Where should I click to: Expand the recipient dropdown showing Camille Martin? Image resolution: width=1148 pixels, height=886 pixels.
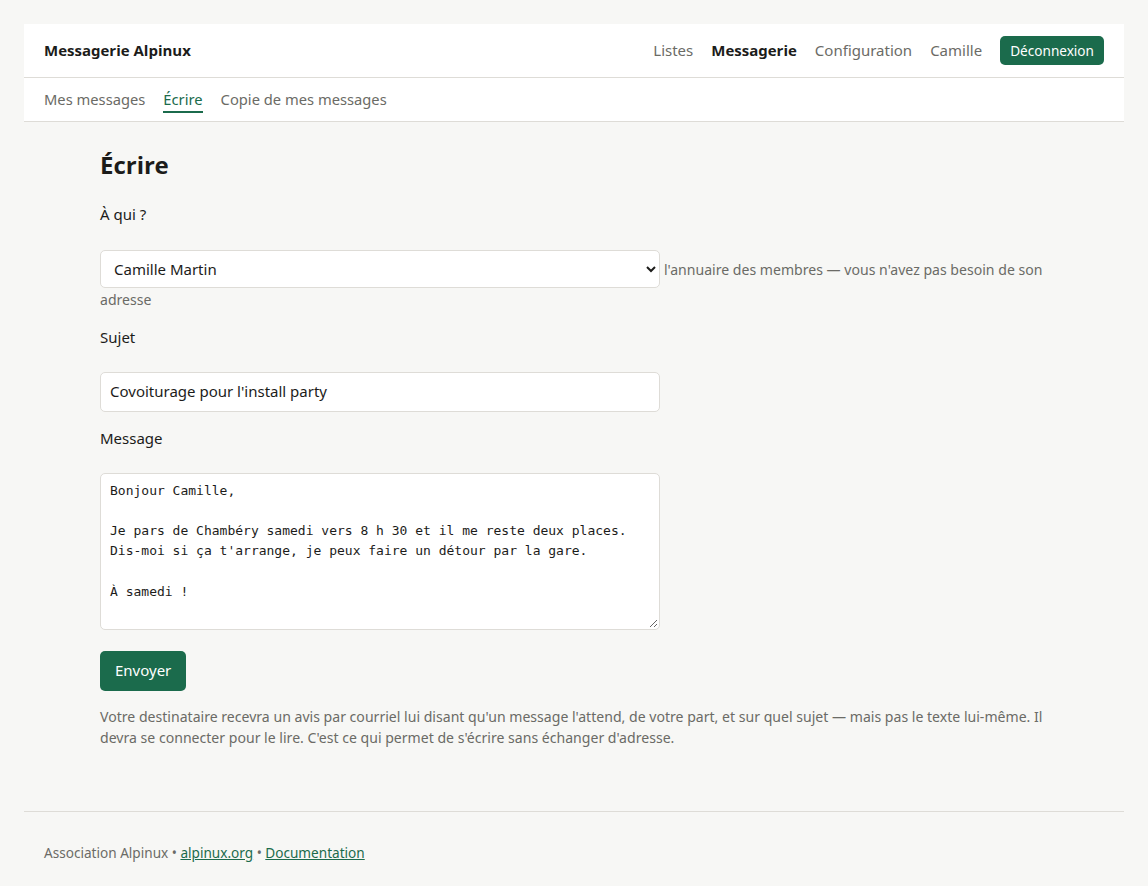(x=379, y=269)
